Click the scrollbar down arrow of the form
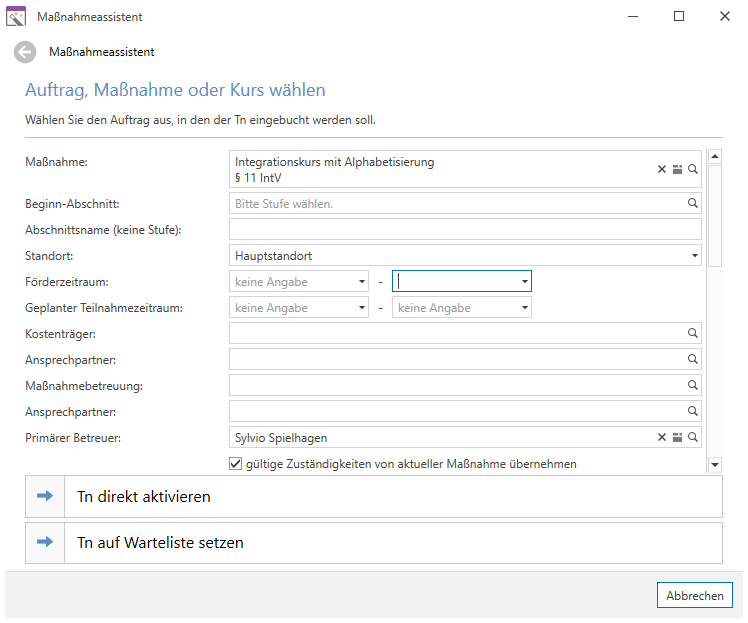The image size is (748, 623). point(715,464)
